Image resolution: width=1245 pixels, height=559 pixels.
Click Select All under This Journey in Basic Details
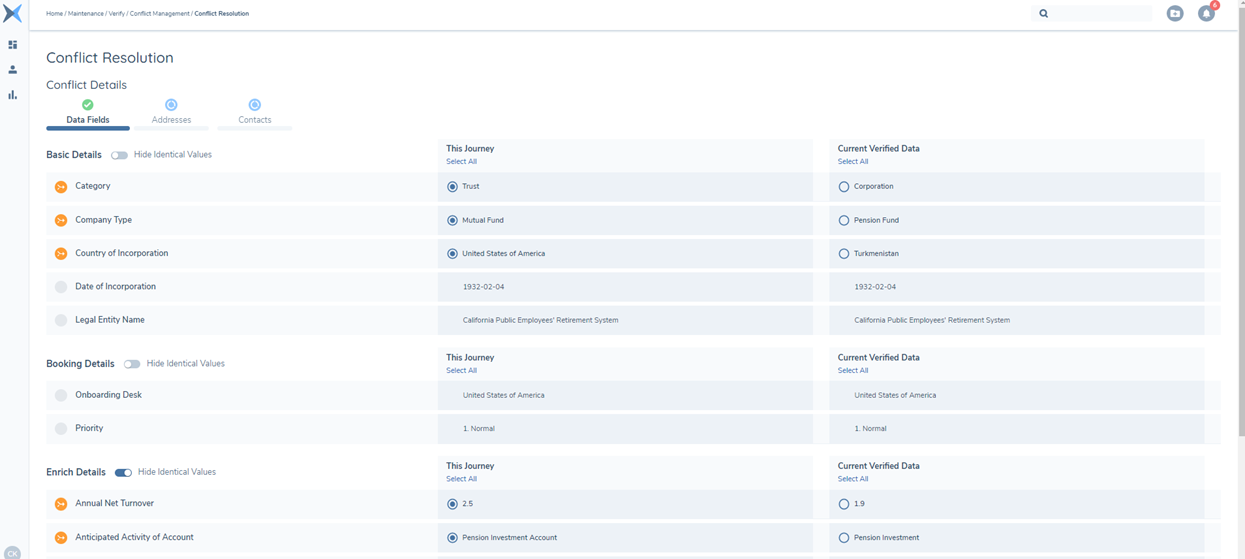coord(461,162)
